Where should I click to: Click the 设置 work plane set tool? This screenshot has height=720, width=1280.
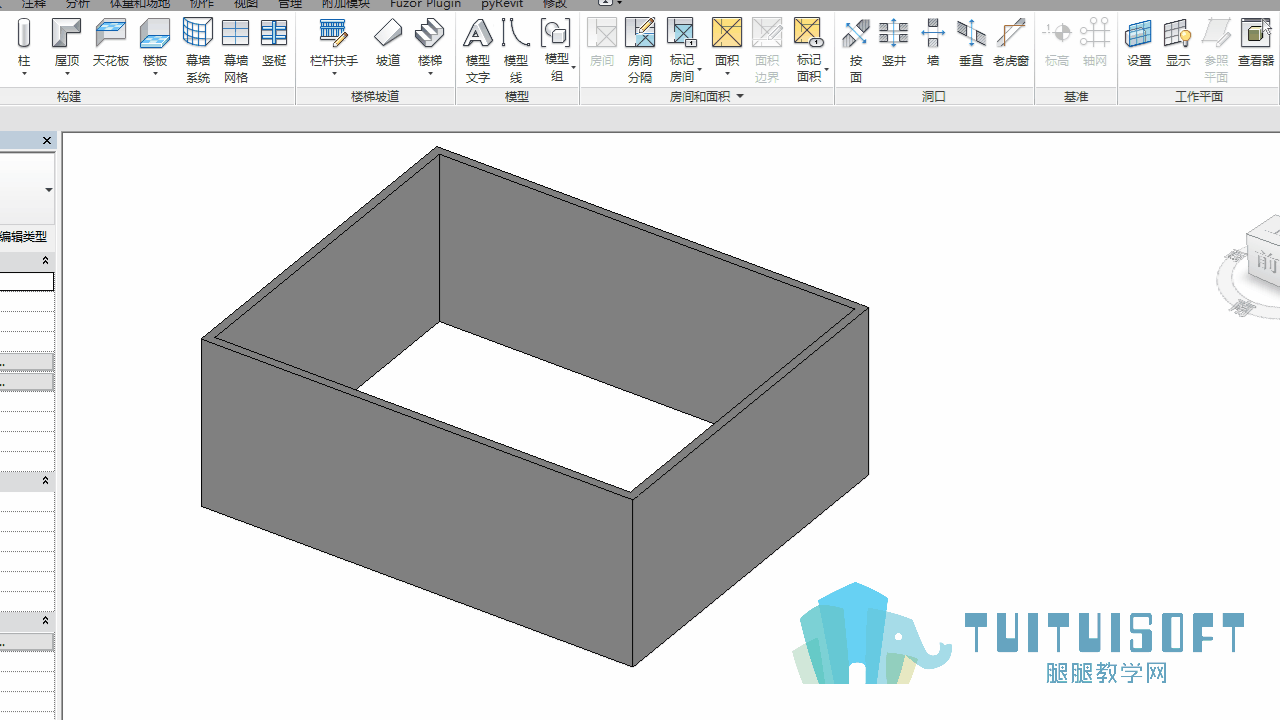point(1139,44)
